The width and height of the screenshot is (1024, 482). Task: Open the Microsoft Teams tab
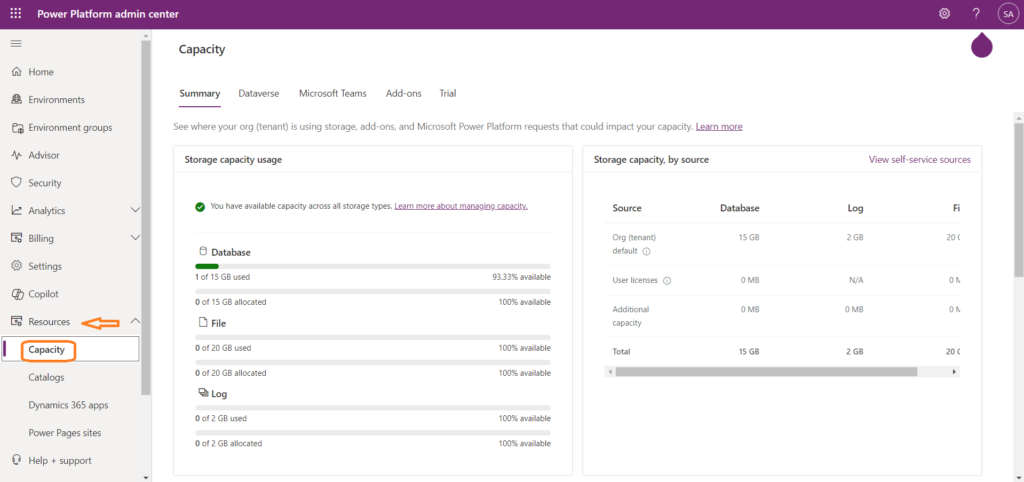coord(332,93)
